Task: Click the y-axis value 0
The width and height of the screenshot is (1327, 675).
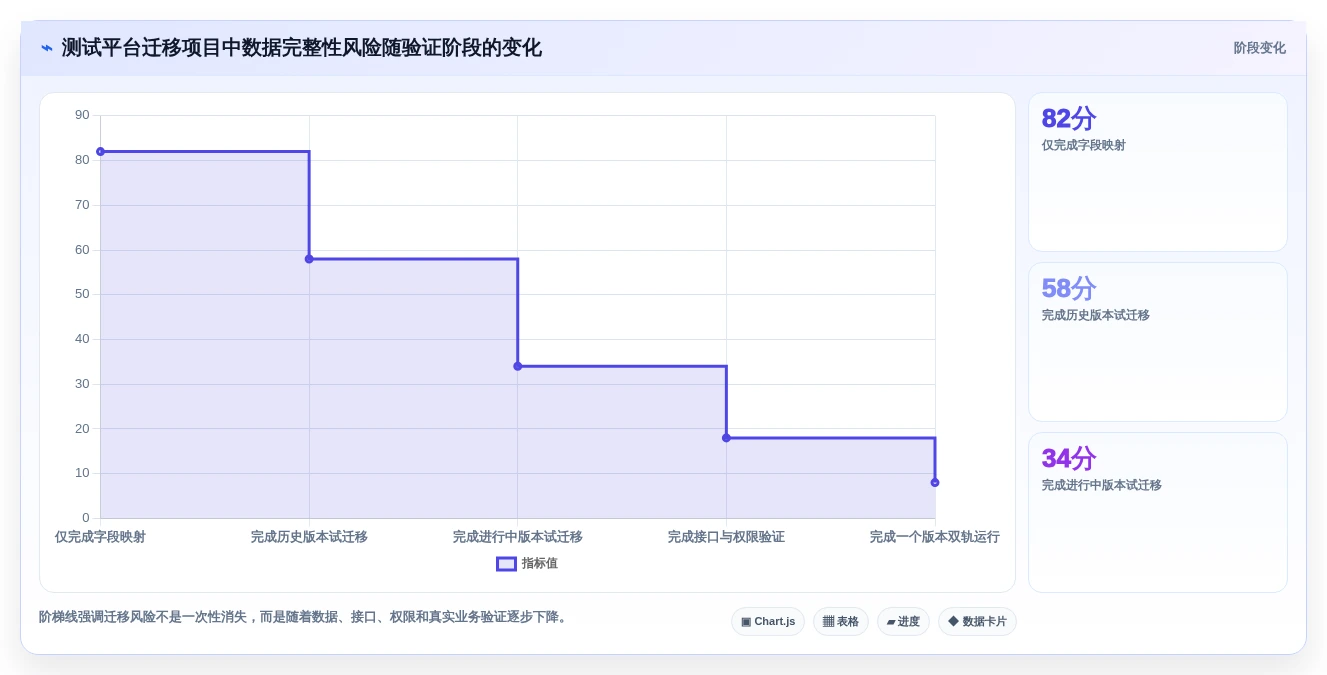Action: (x=86, y=518)
